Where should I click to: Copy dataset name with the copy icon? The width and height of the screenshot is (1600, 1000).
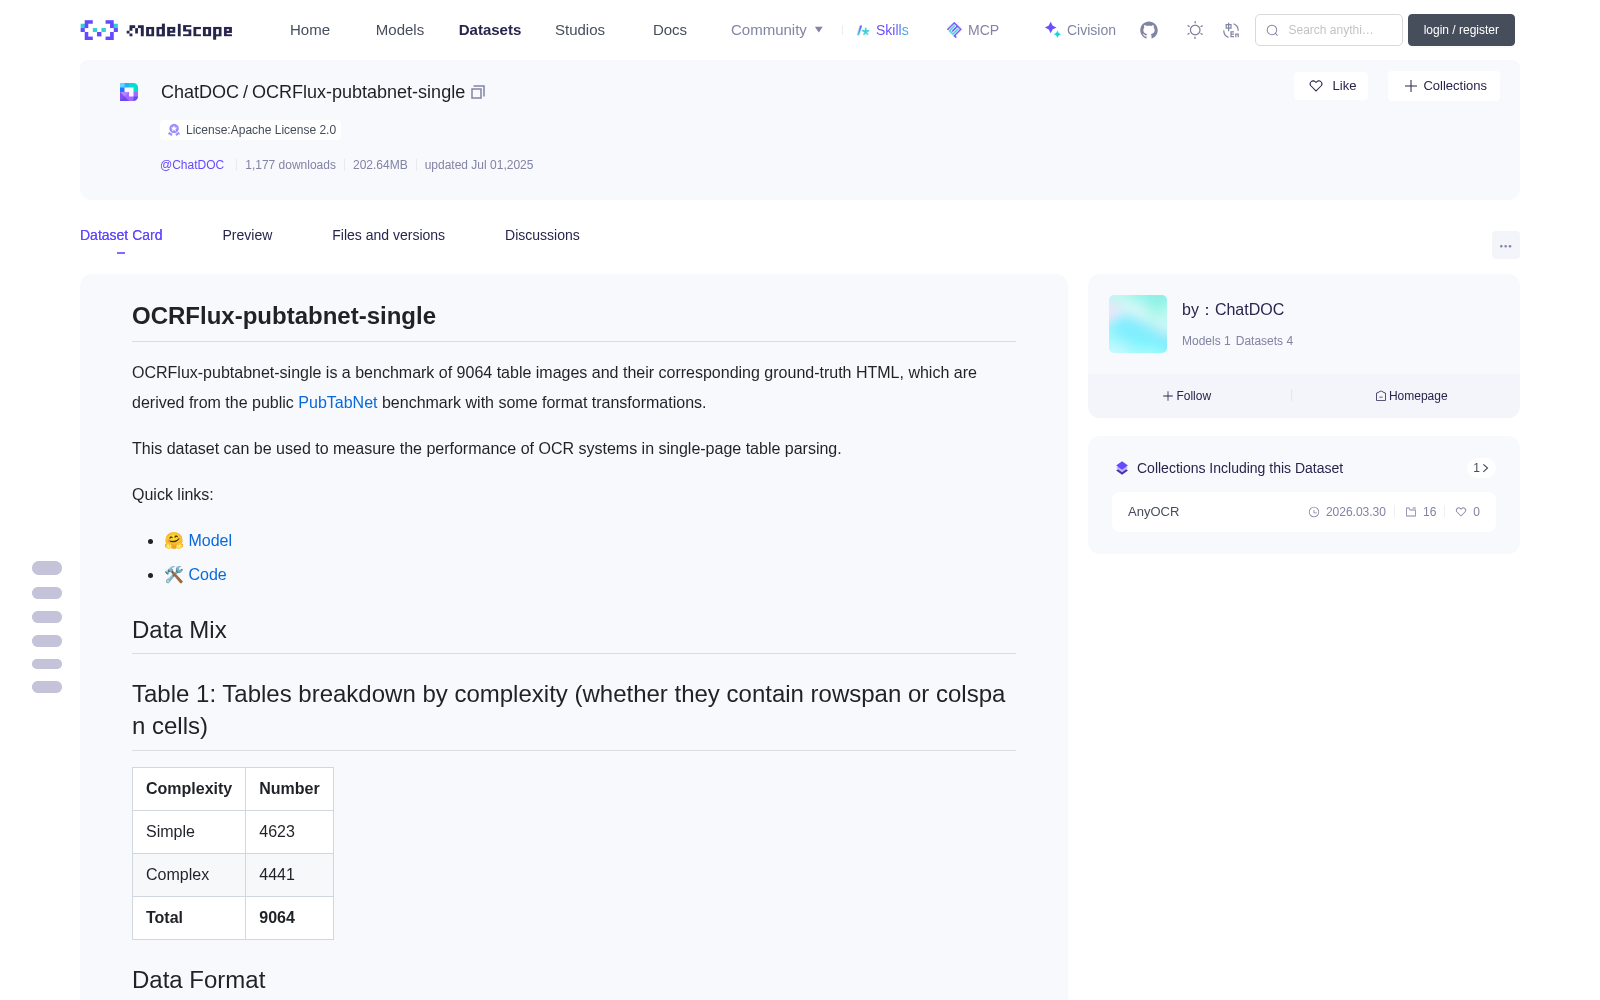point(478,92)
